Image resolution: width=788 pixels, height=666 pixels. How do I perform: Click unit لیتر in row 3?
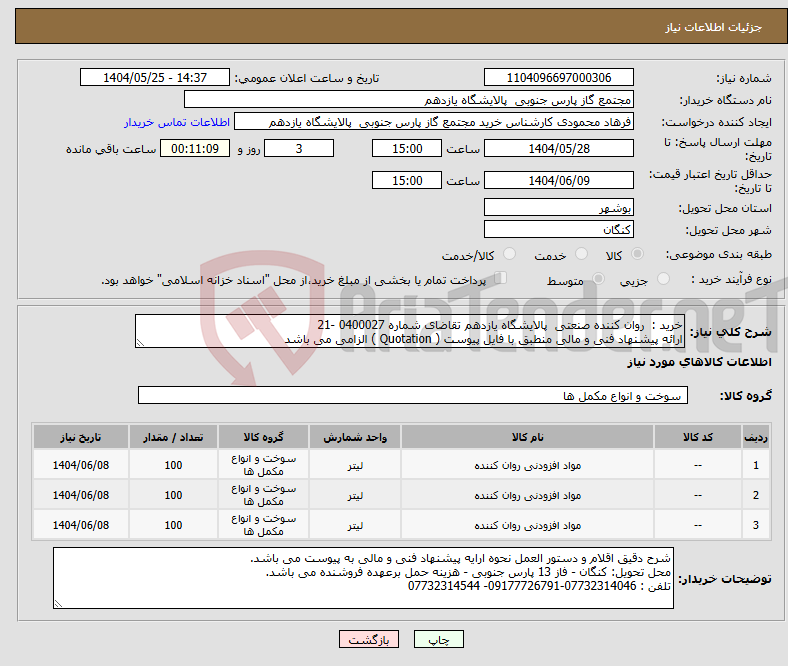tap(355, 526)
